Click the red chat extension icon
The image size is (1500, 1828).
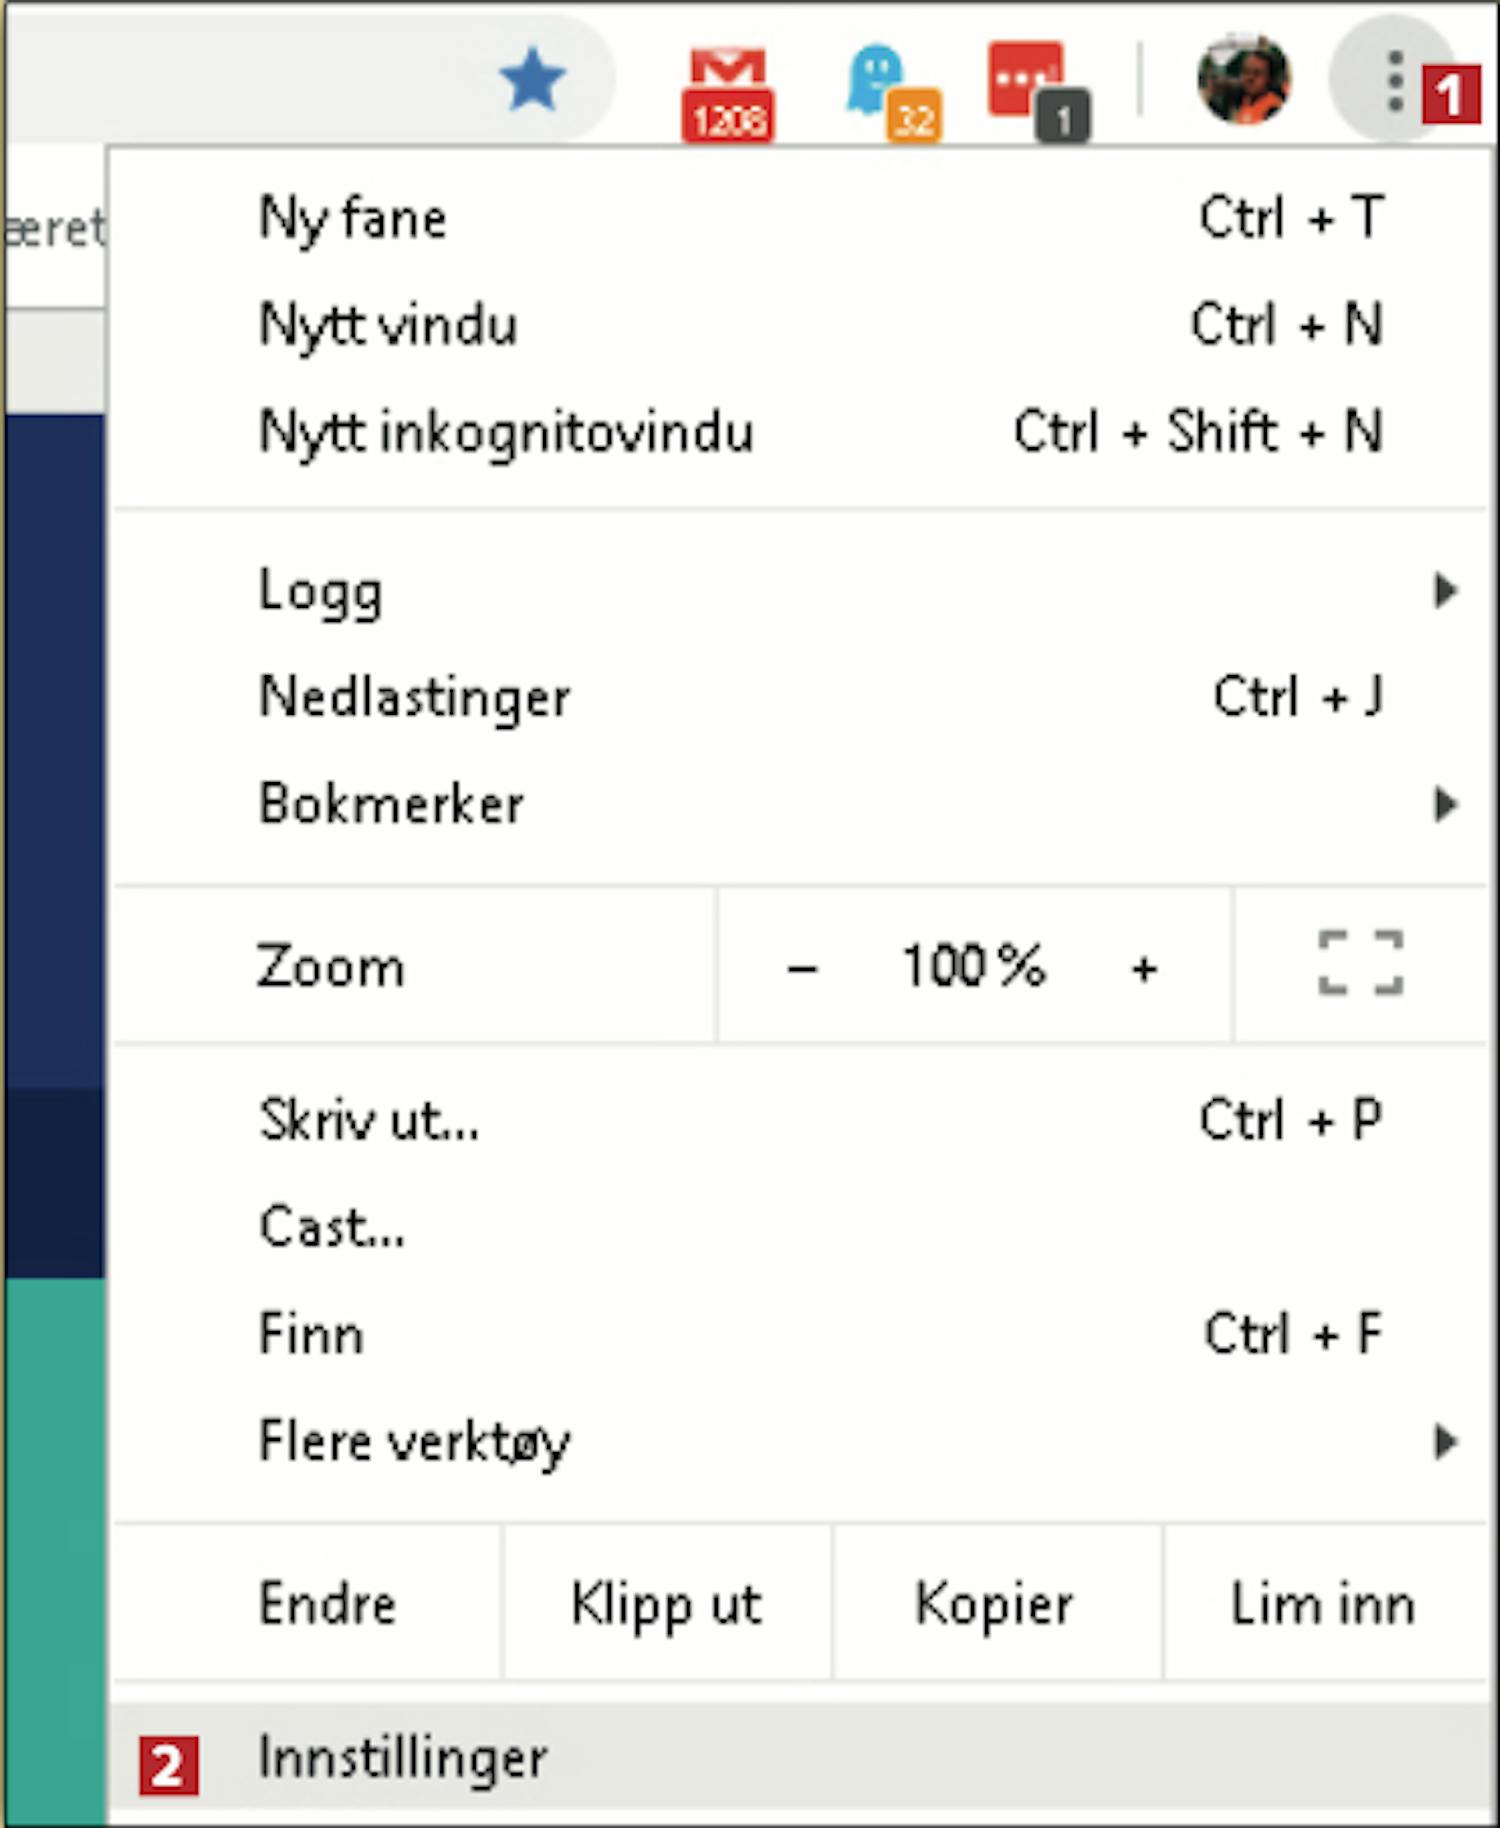[1038, 91]
